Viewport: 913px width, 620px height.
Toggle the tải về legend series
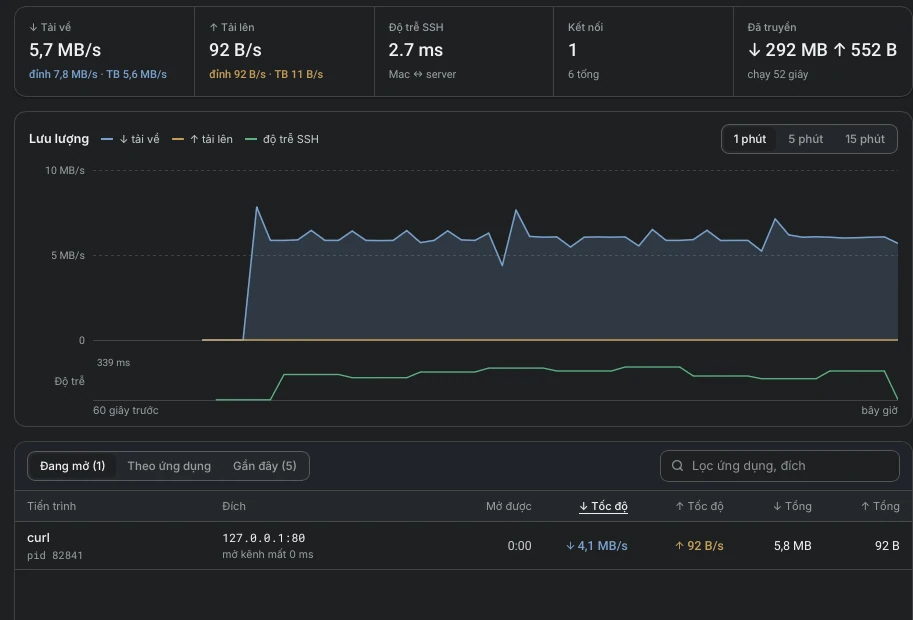point(130,139)
